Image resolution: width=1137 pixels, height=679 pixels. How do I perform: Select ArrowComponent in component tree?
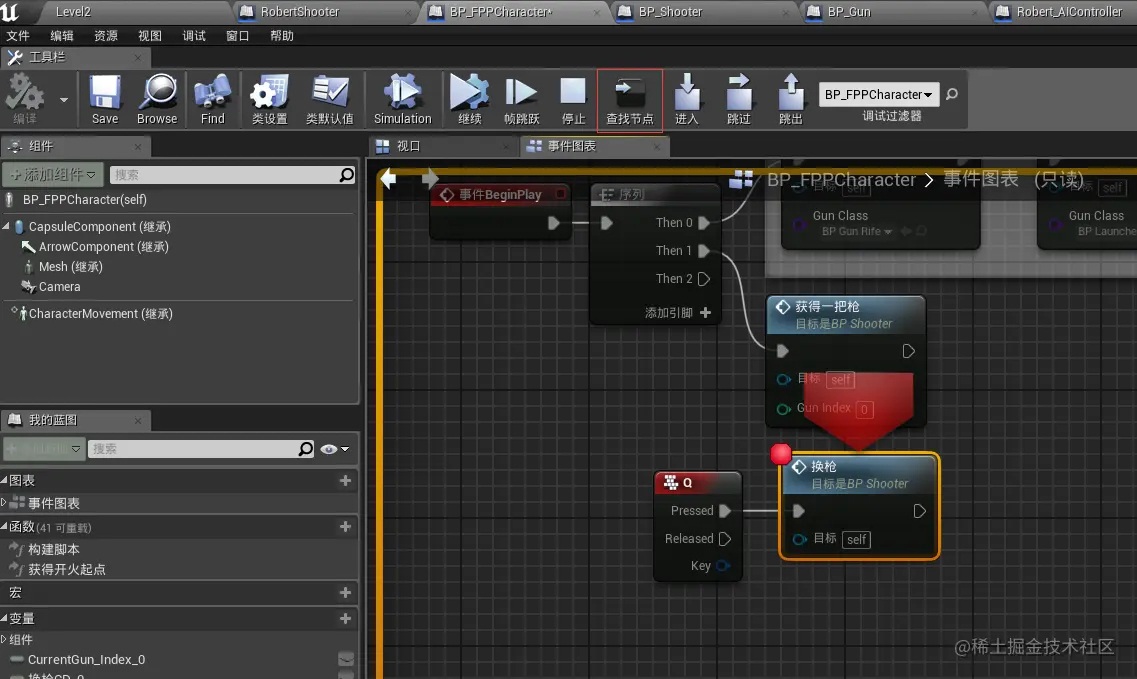click(x=103, y=247)
